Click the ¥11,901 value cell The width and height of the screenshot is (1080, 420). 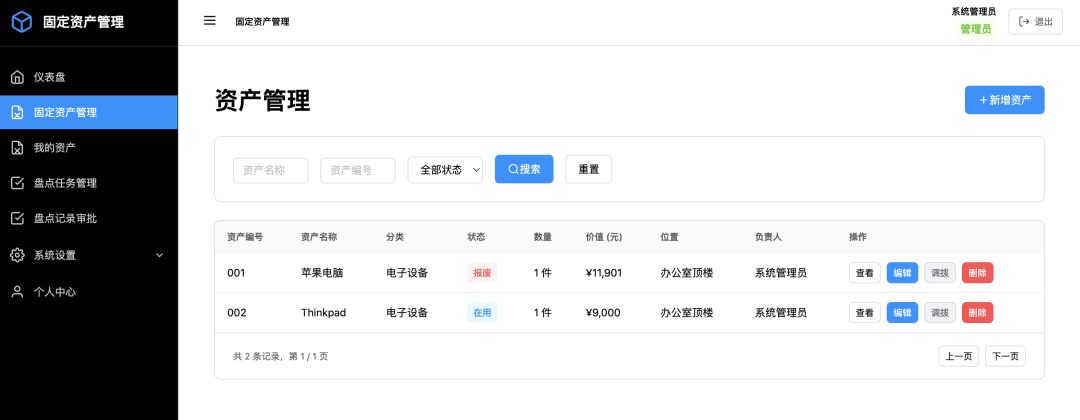pos(604,273)
